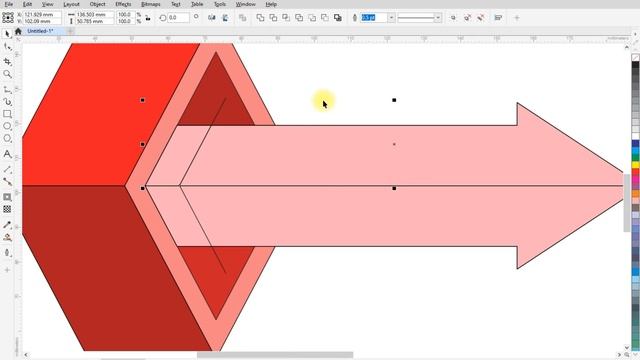
Task: Click the Quick Customize plus on property bar
Action: (x=516, y=18)
